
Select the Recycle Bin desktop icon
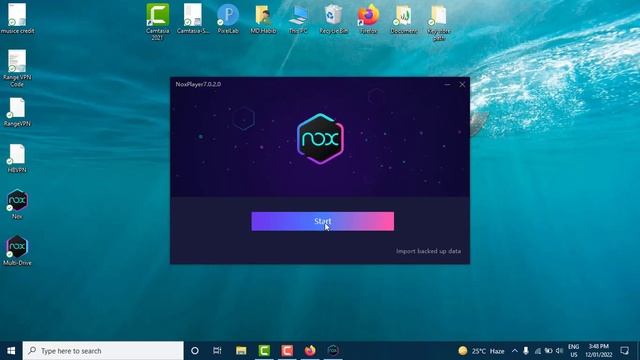333,19
